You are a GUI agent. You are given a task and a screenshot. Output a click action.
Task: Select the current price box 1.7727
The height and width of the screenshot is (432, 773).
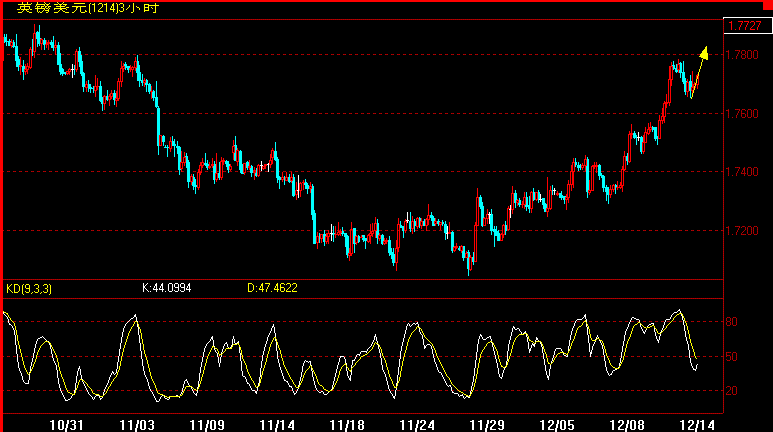[747, 26]
